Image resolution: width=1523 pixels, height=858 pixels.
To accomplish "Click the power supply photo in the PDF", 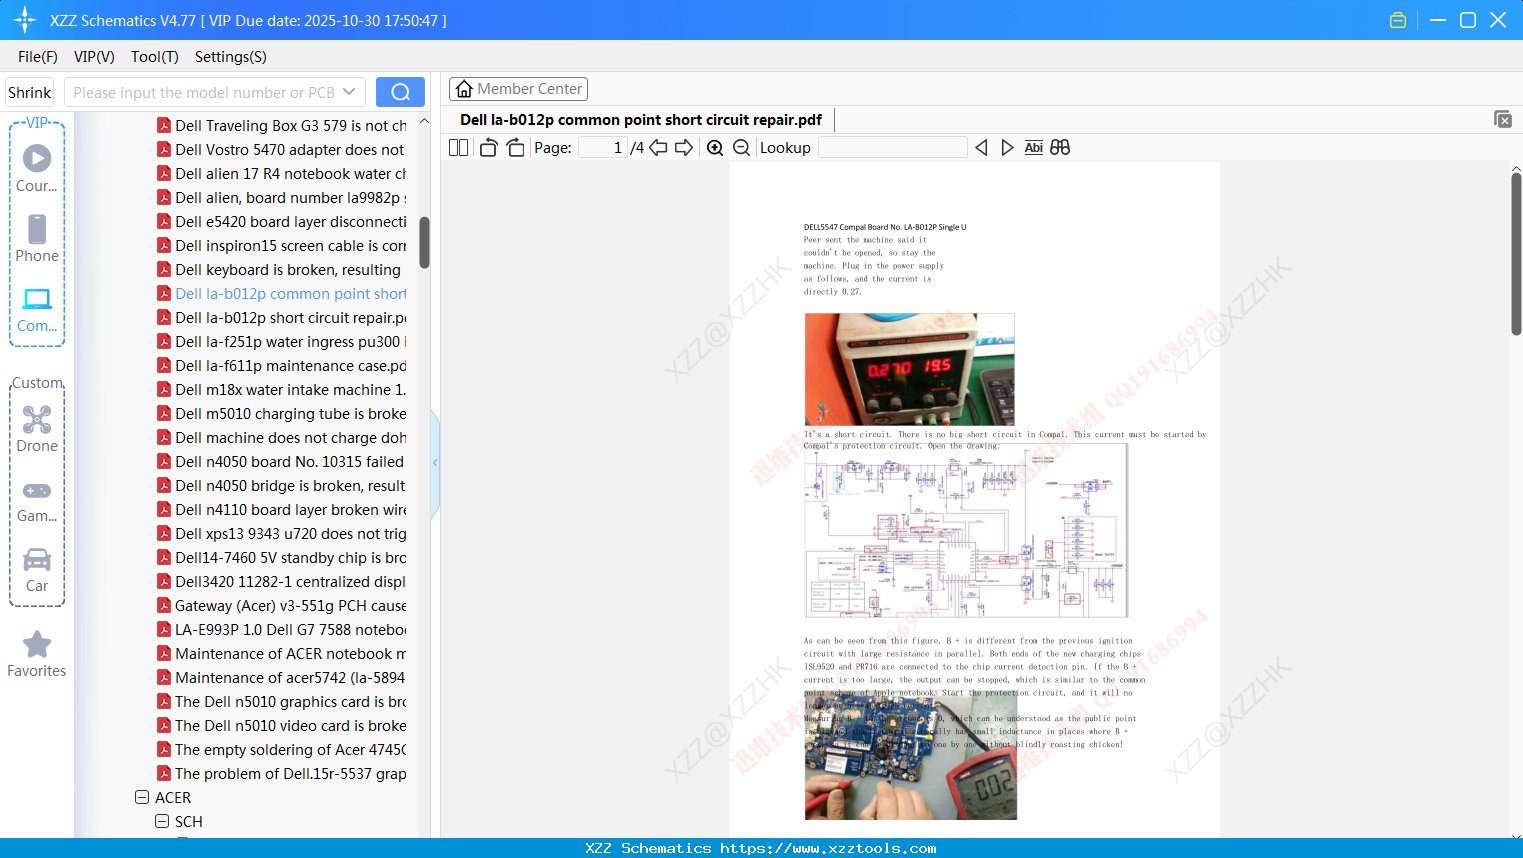I will 909,369.
